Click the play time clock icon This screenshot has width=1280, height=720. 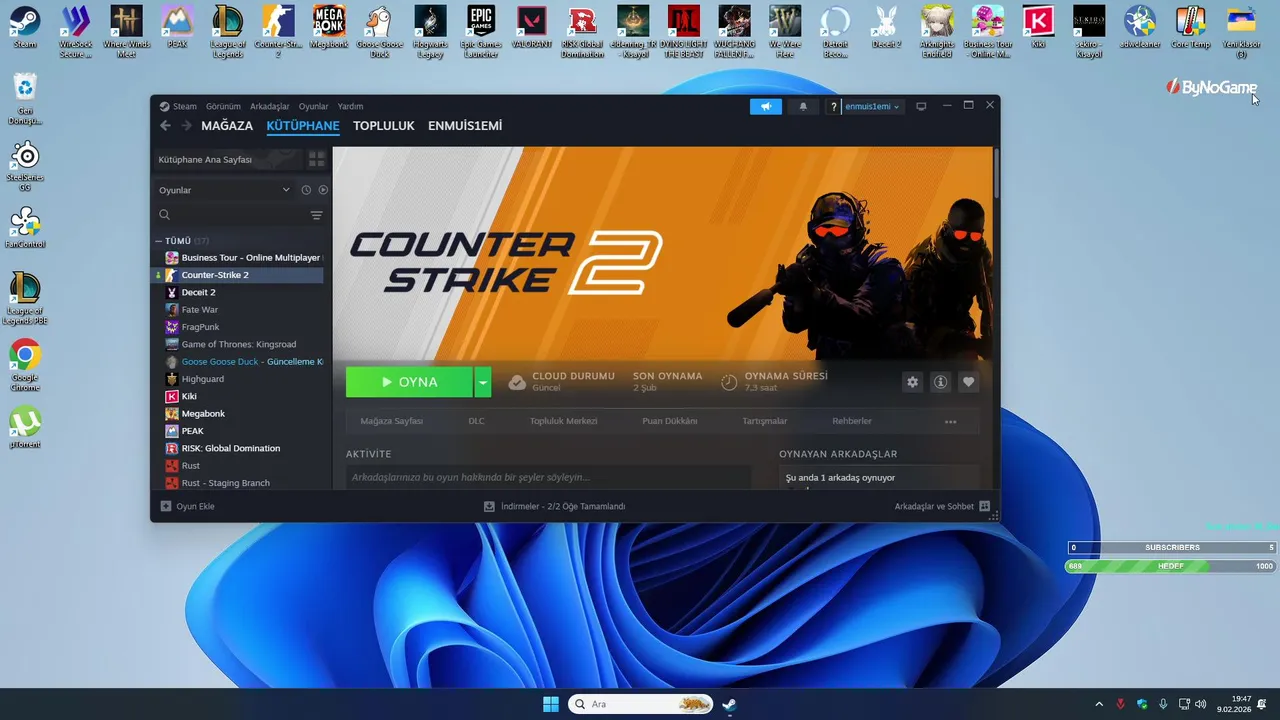tap(729, 382)
